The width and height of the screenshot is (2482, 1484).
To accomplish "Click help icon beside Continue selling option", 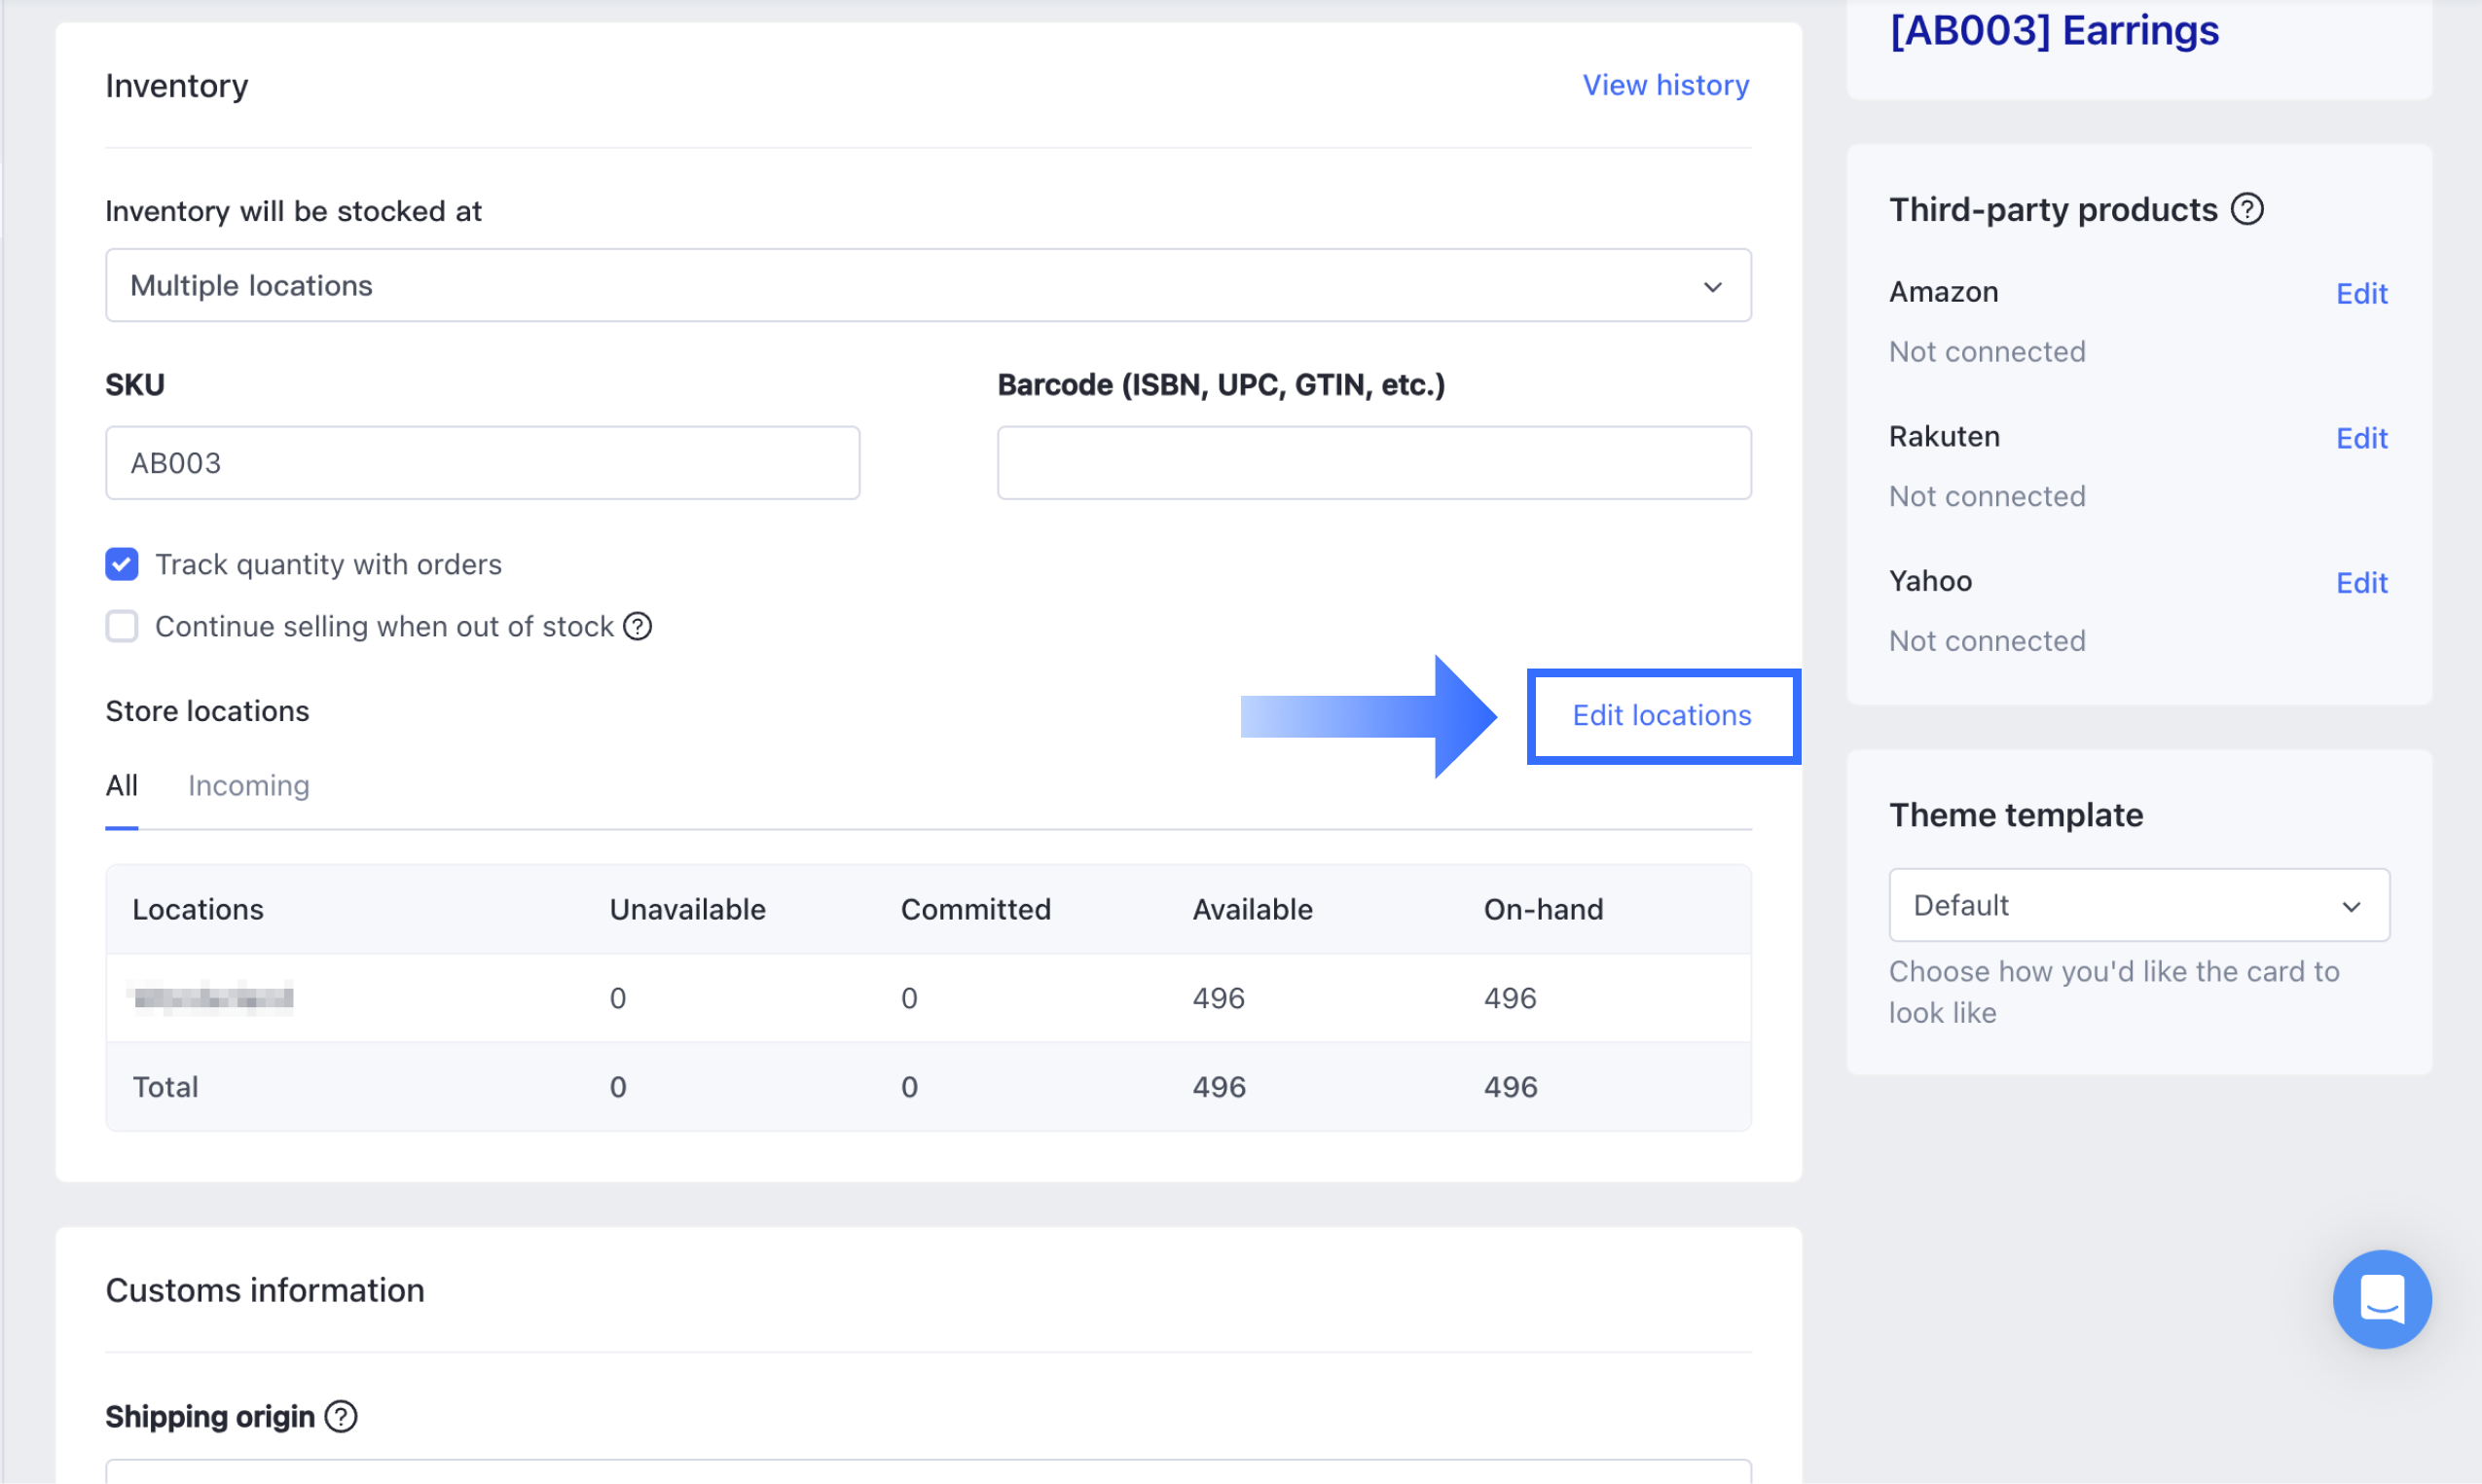I will point(637,627).
